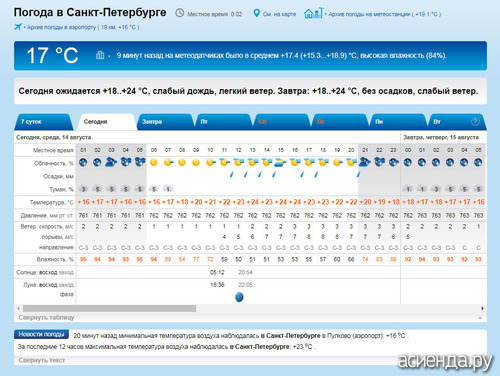
Task: Select the Пт forecast tab
Action: 223,122
